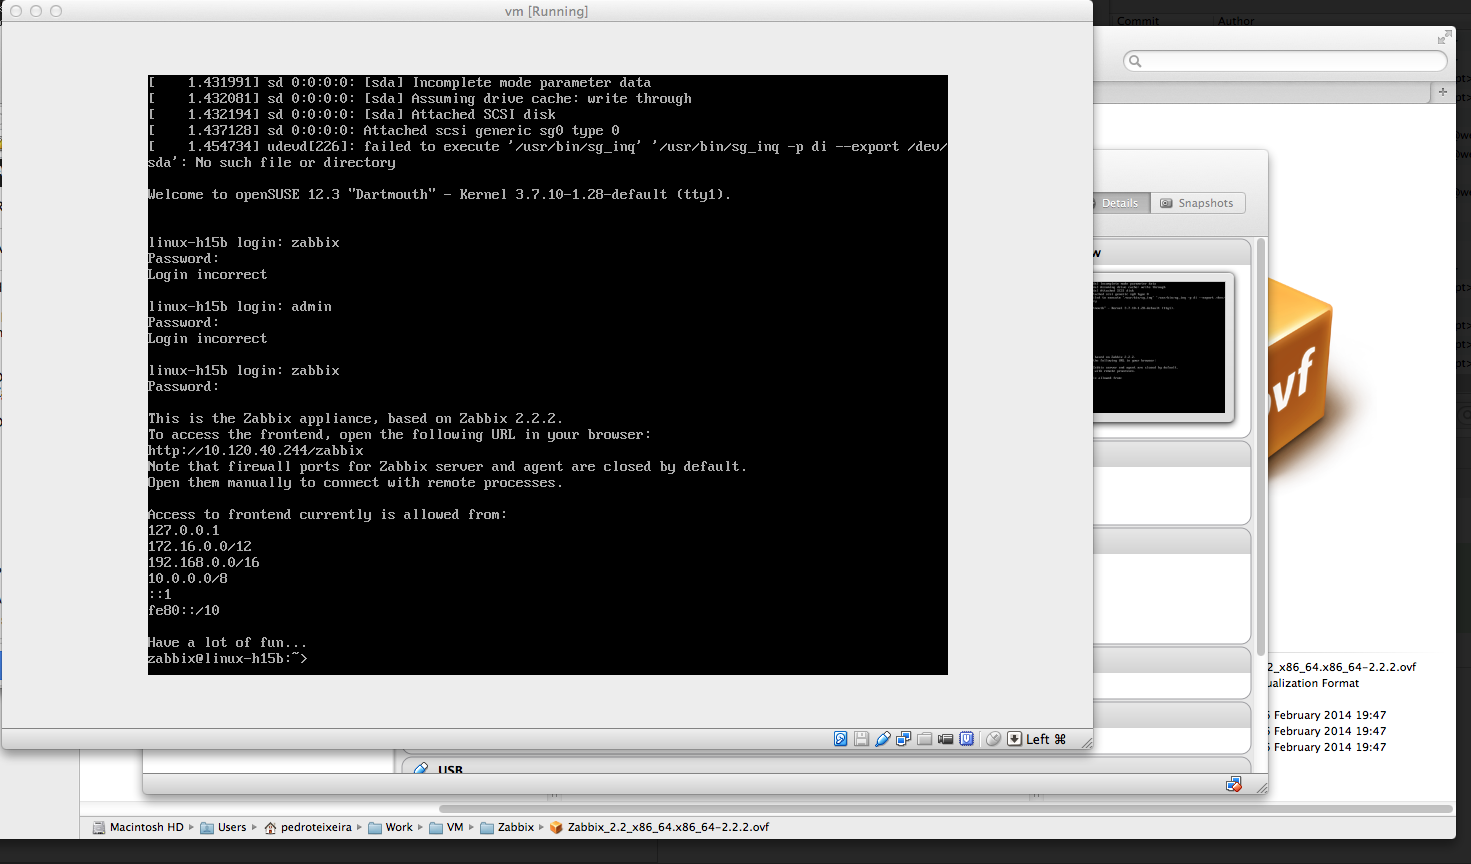1471x864 pixels.
Task: Click the .ovf file name text in Finder preview
Action: 1342,667
